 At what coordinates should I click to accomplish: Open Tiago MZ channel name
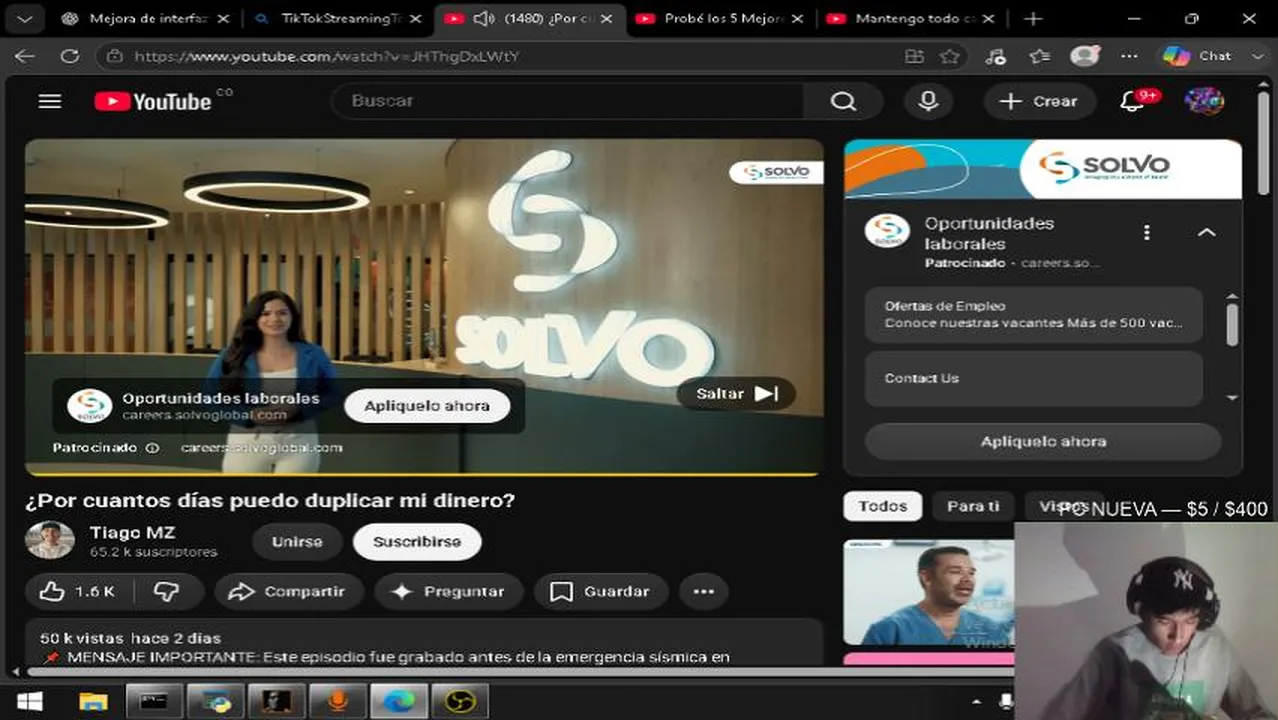[132, 533]
